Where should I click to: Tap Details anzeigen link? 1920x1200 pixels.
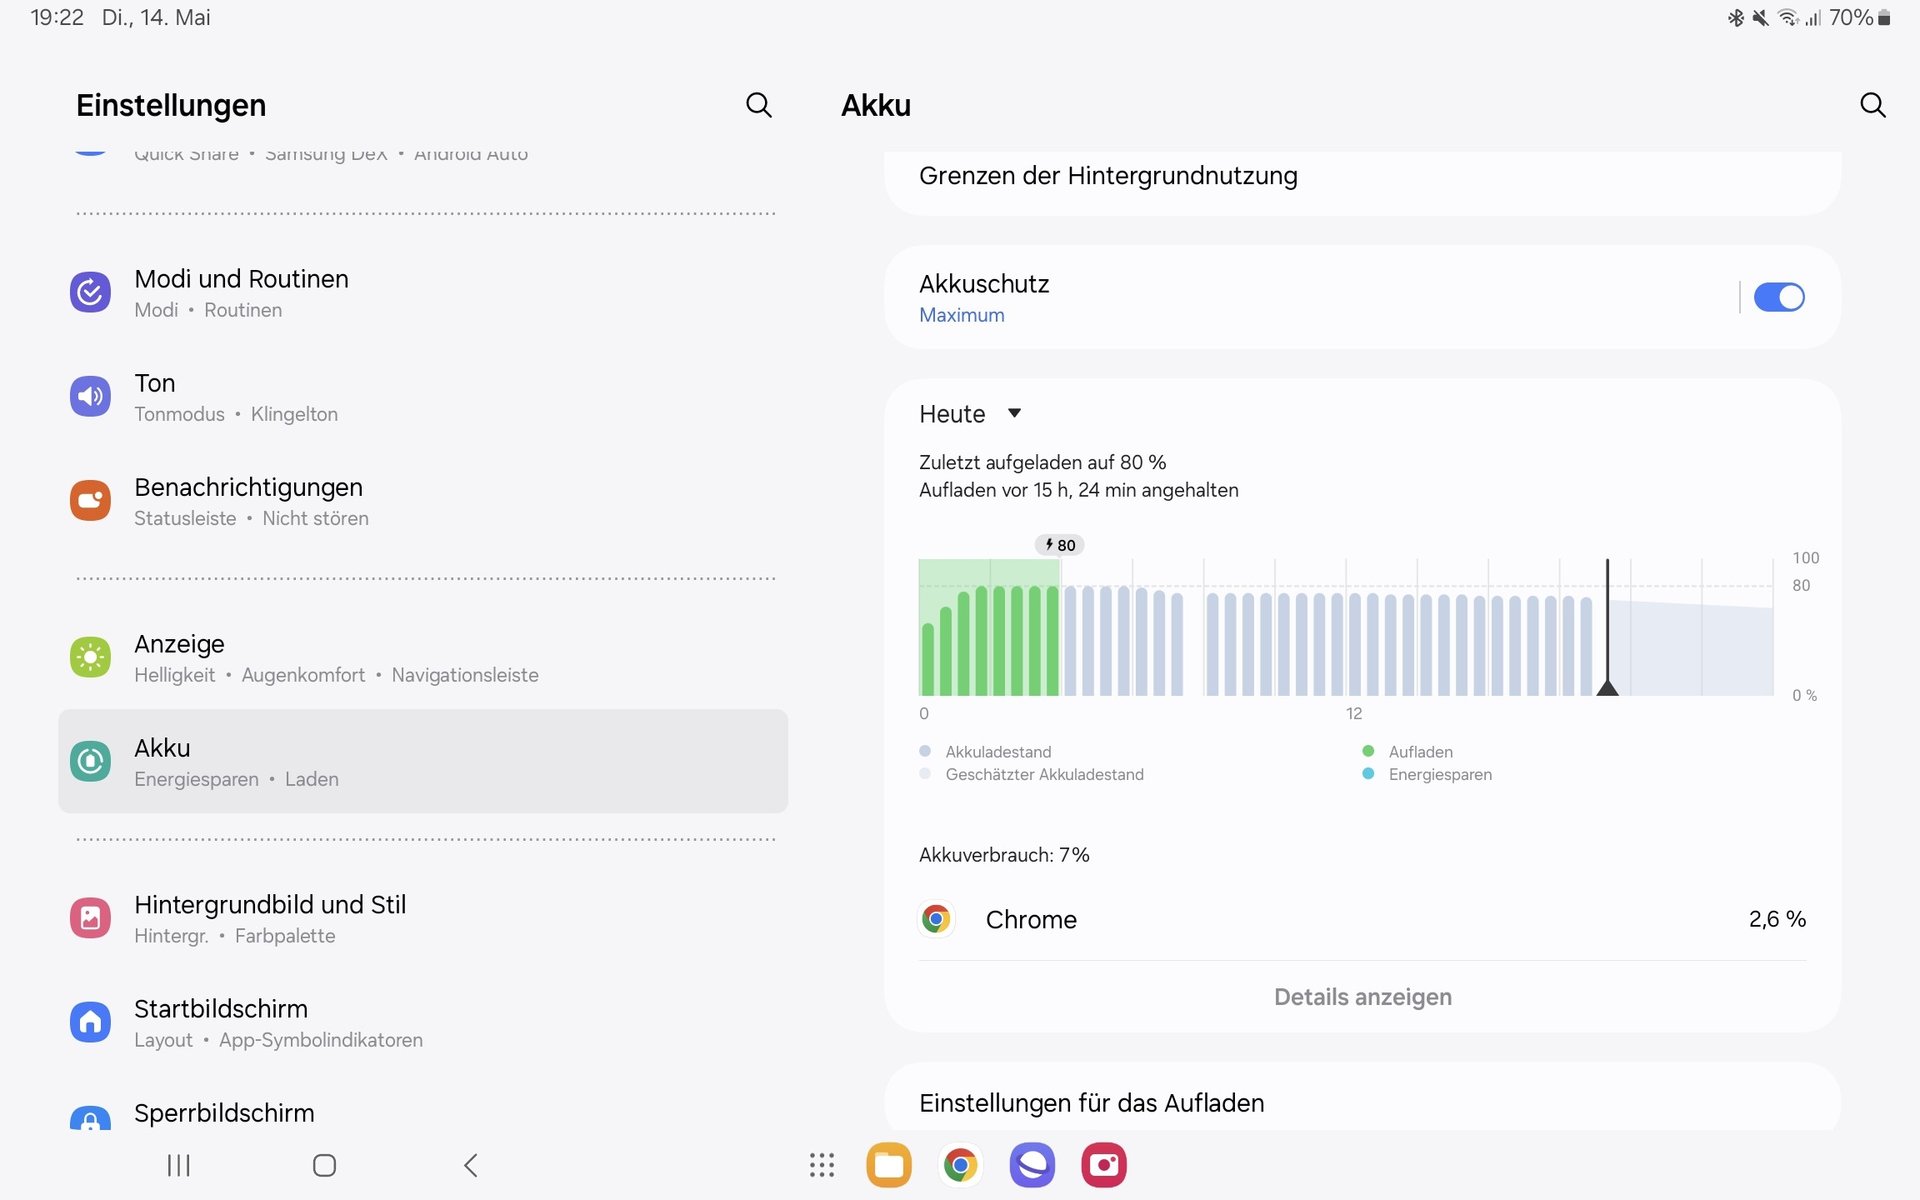[x=1362, y=997]
